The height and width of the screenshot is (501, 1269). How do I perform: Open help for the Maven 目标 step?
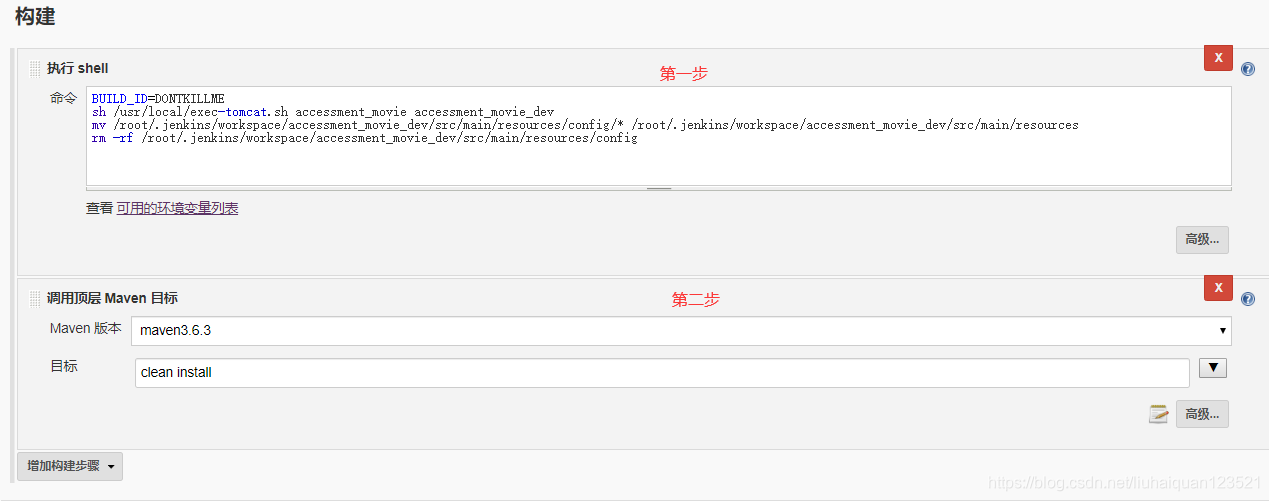tap(1248, 299)
